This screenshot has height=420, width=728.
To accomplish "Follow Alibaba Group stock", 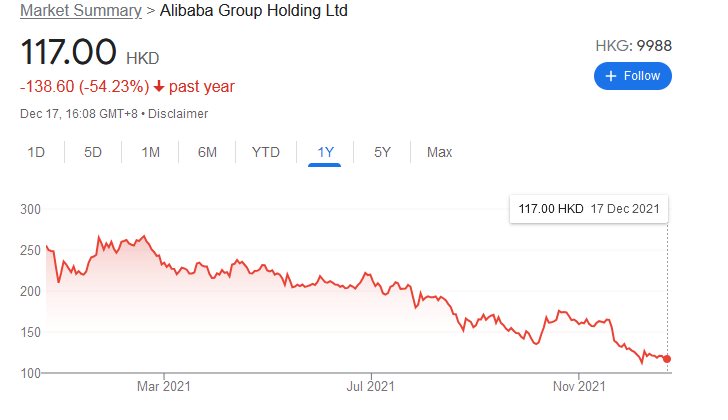I will pyautogui.click(x=632, y=75).
